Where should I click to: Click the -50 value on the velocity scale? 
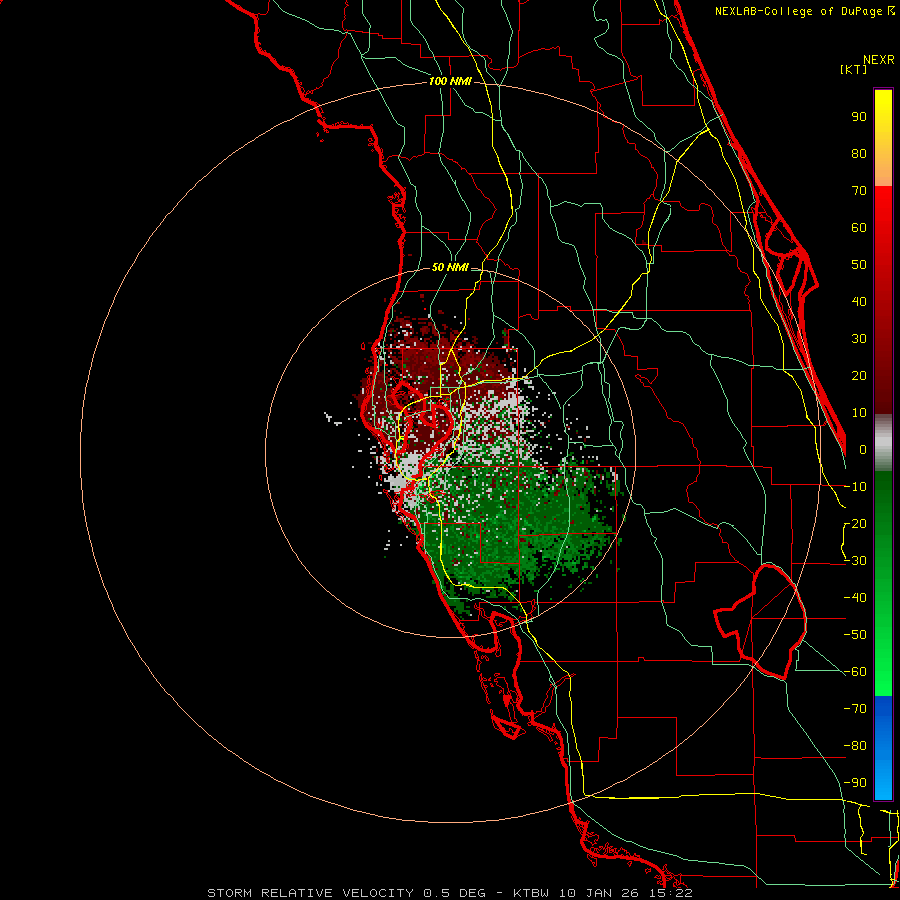click(855, 635)
